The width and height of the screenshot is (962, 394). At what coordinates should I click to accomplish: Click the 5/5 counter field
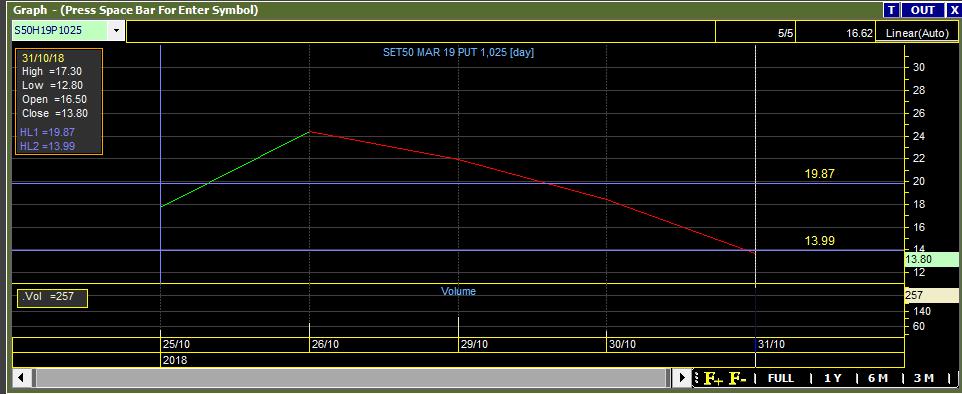756,33
